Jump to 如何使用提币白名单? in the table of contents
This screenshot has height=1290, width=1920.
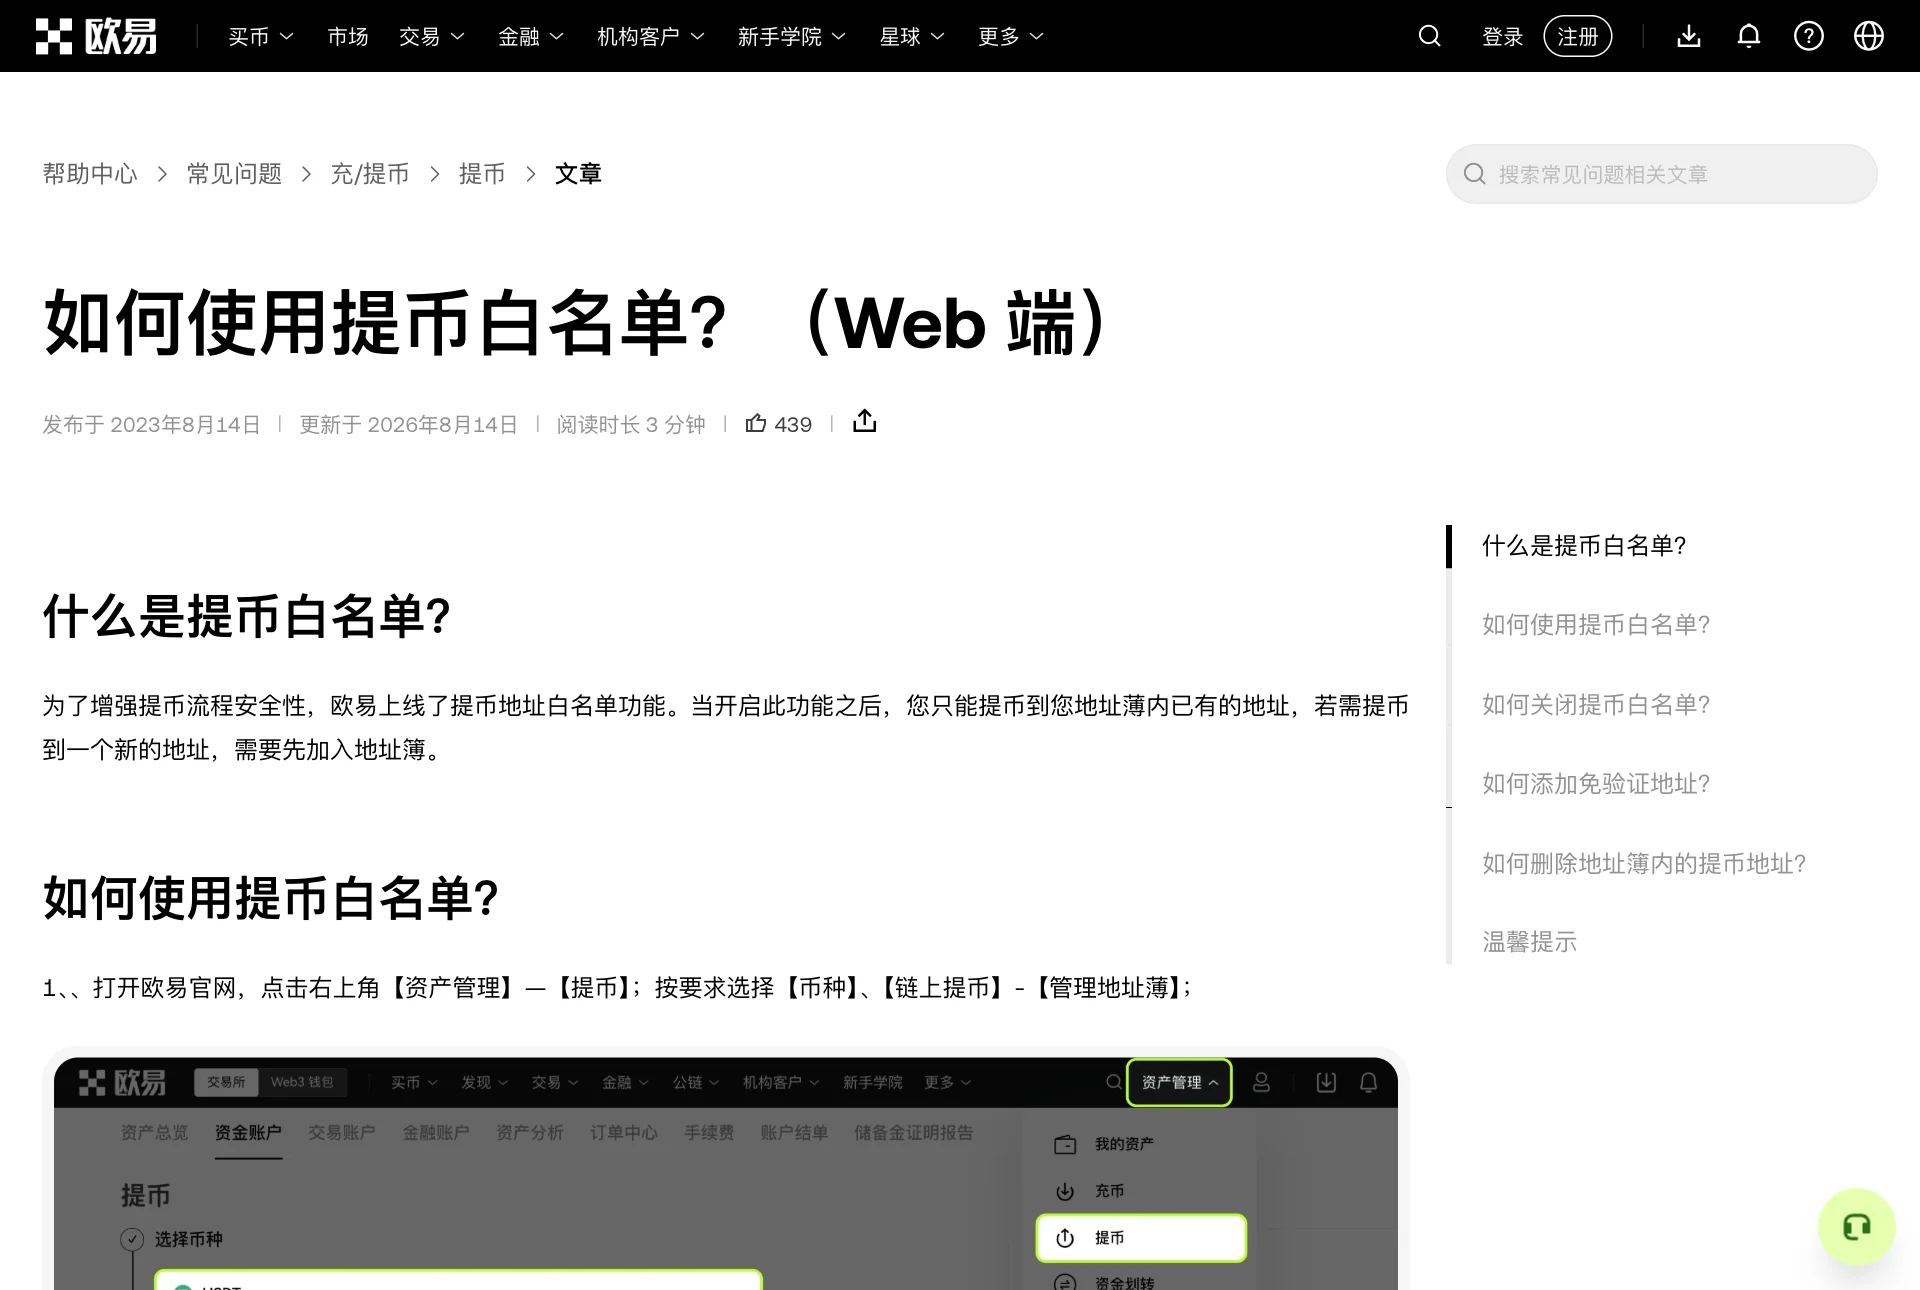(x=1596, y=625)
